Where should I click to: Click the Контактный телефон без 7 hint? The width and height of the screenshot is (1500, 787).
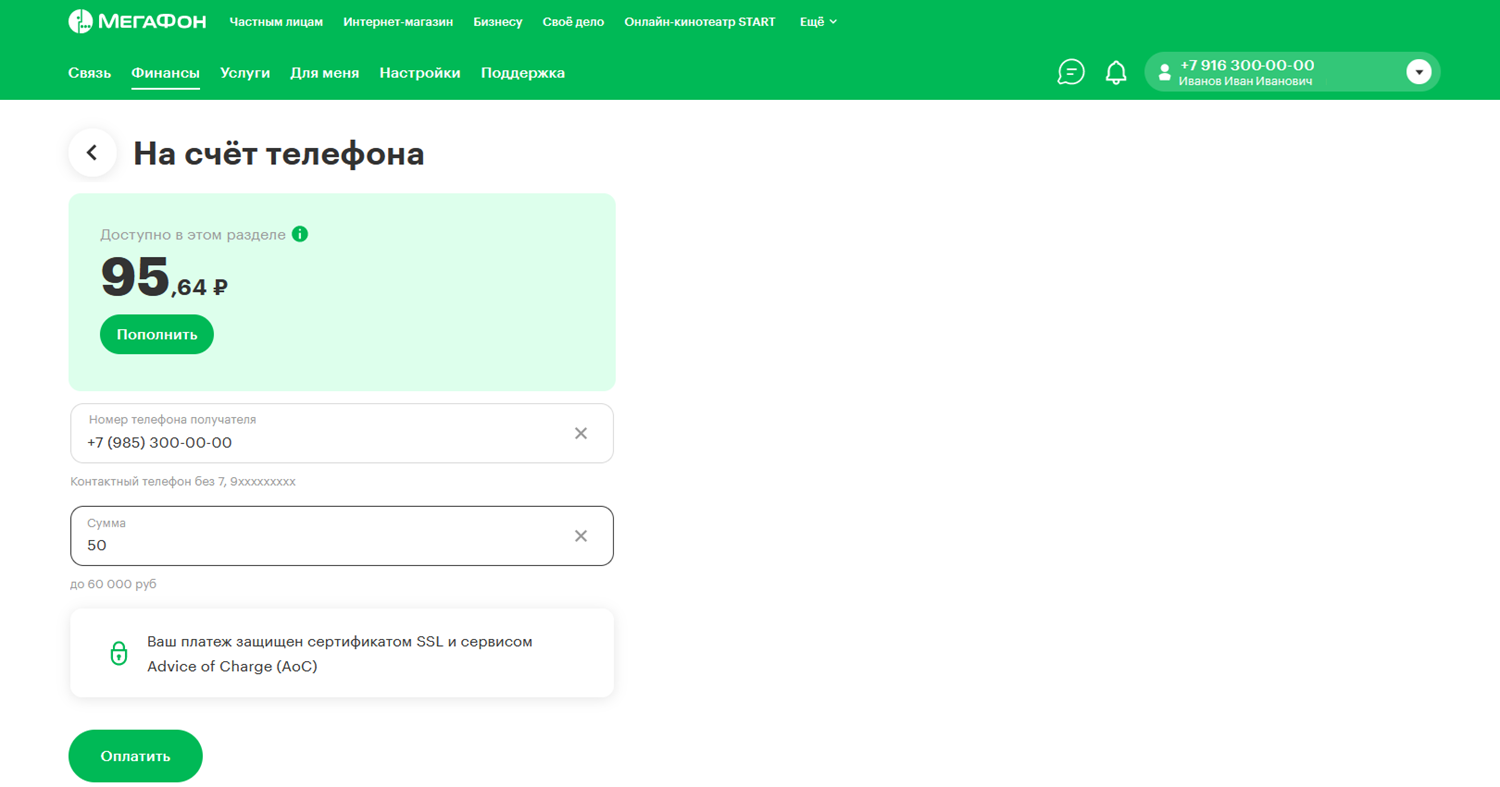click(183, 481)
